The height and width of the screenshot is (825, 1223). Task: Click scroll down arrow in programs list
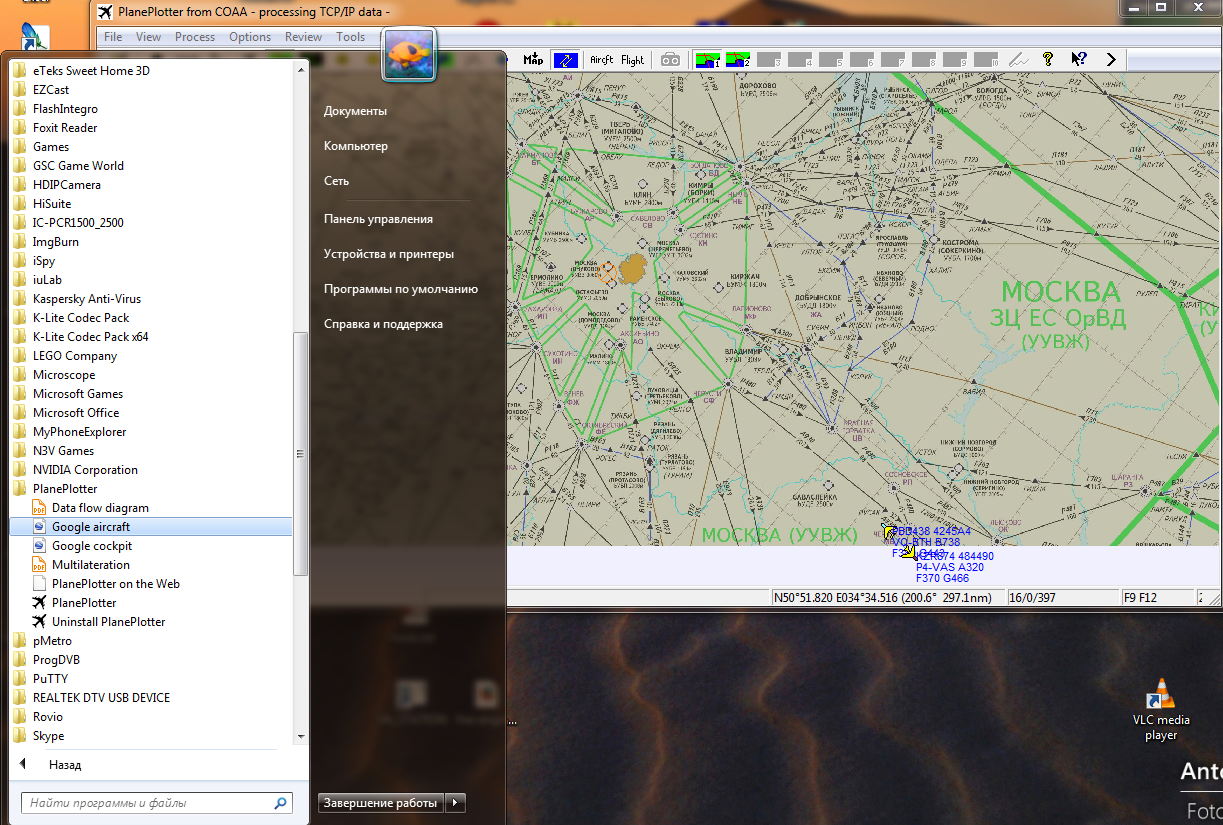pos(300,737)
